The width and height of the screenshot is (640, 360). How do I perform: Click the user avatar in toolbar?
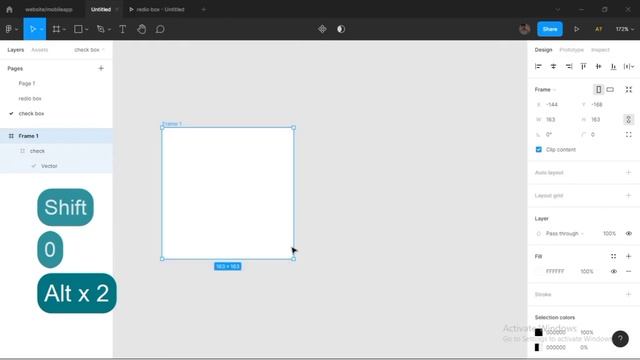[x=524, y=29]
